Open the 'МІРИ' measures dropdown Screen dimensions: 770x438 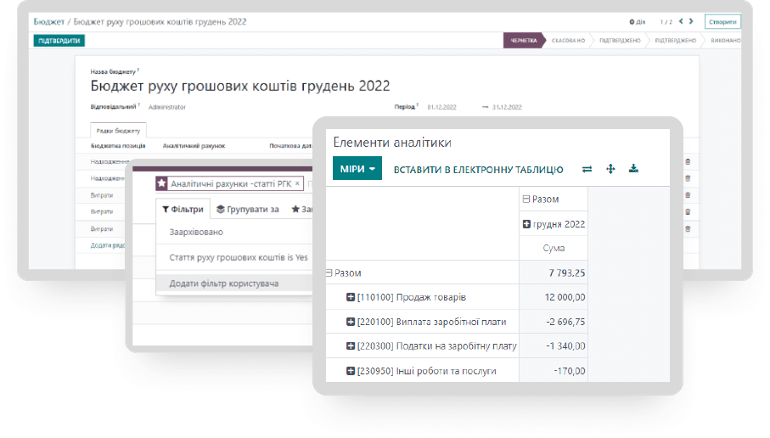click(x=357, y=170)
